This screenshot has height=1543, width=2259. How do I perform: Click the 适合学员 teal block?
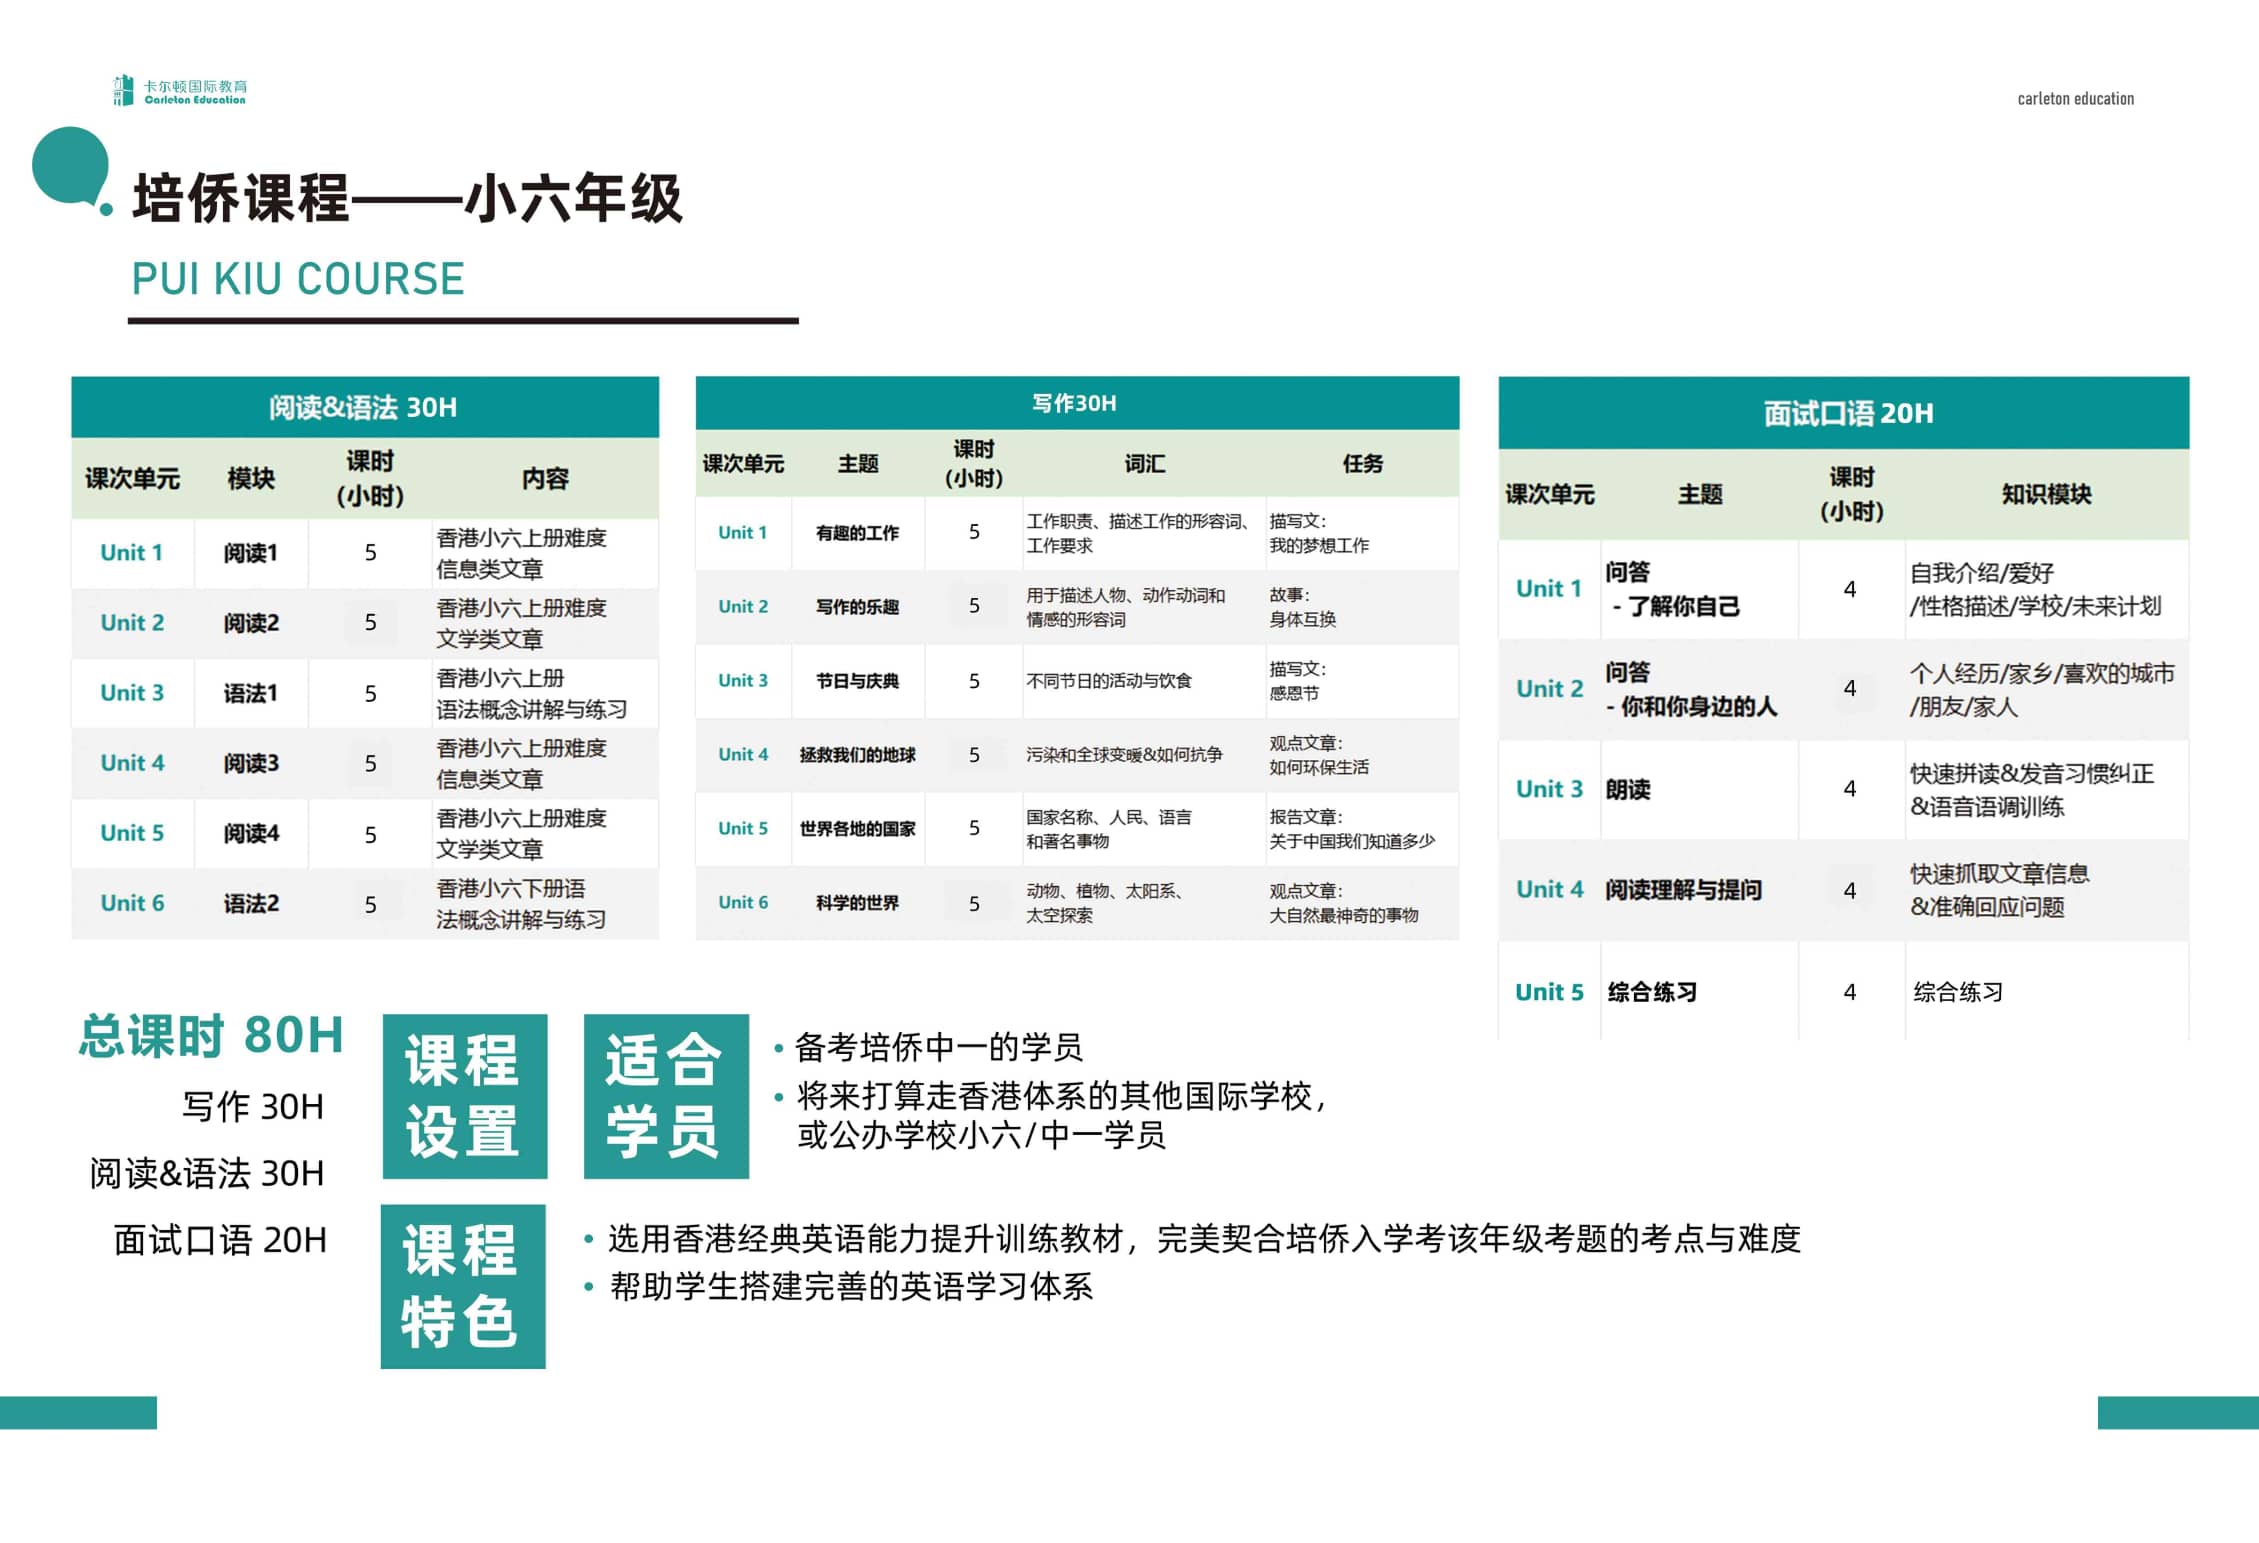pyautogui.click(x=666, y=1096)
